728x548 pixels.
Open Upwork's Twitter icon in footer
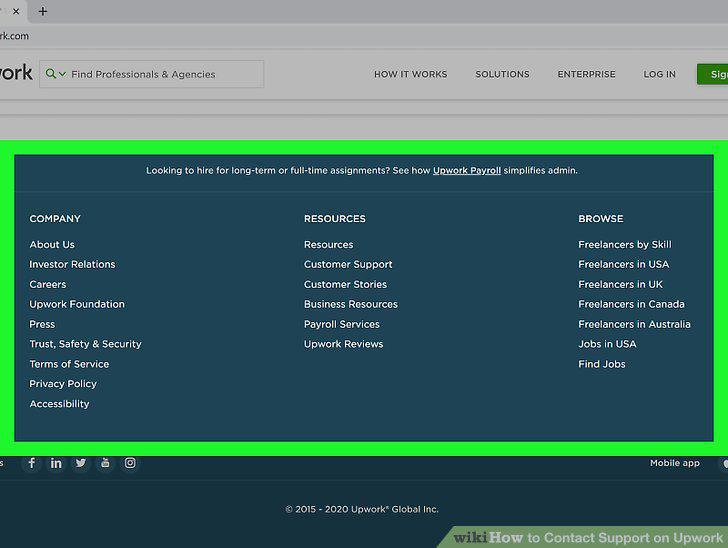81,463
